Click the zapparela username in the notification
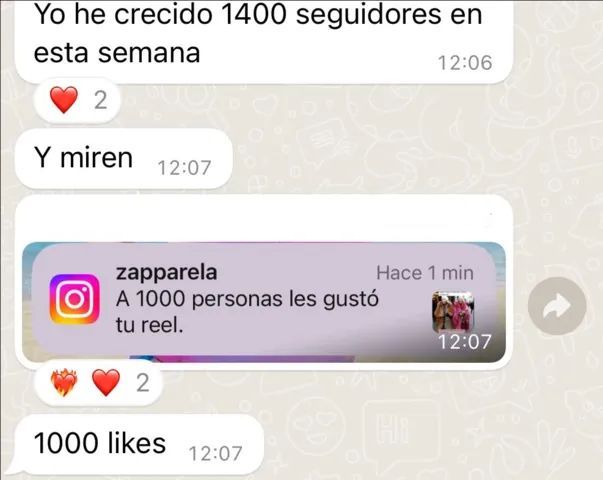The image size is (603, 480). [x=167, y=272]
